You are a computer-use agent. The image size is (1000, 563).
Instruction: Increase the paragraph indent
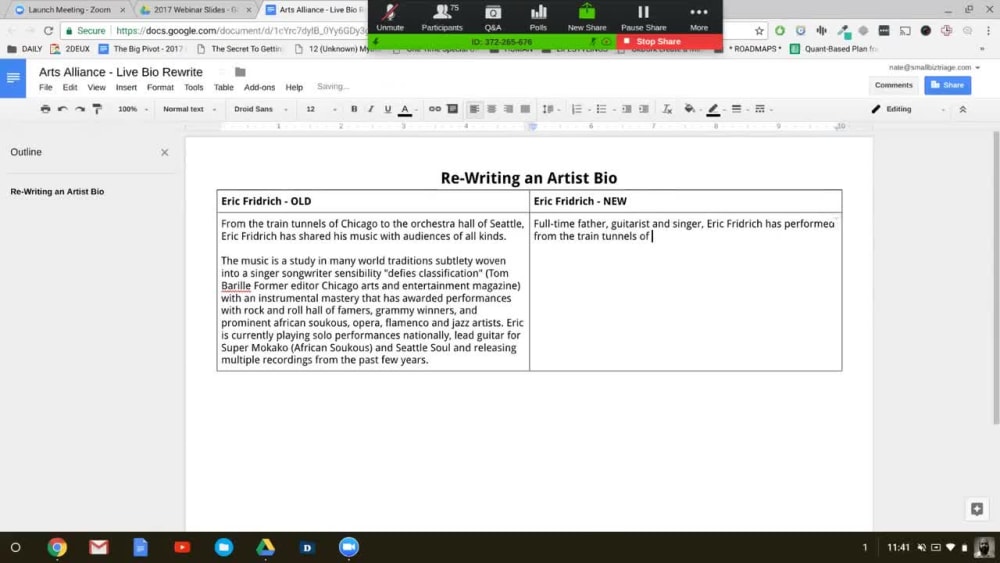643,109
